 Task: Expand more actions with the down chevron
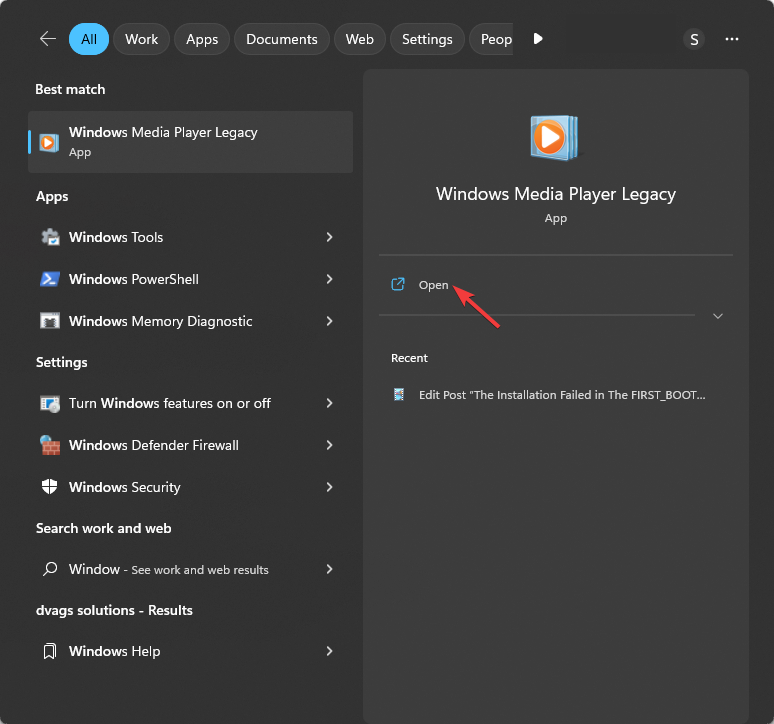[718, 316]
